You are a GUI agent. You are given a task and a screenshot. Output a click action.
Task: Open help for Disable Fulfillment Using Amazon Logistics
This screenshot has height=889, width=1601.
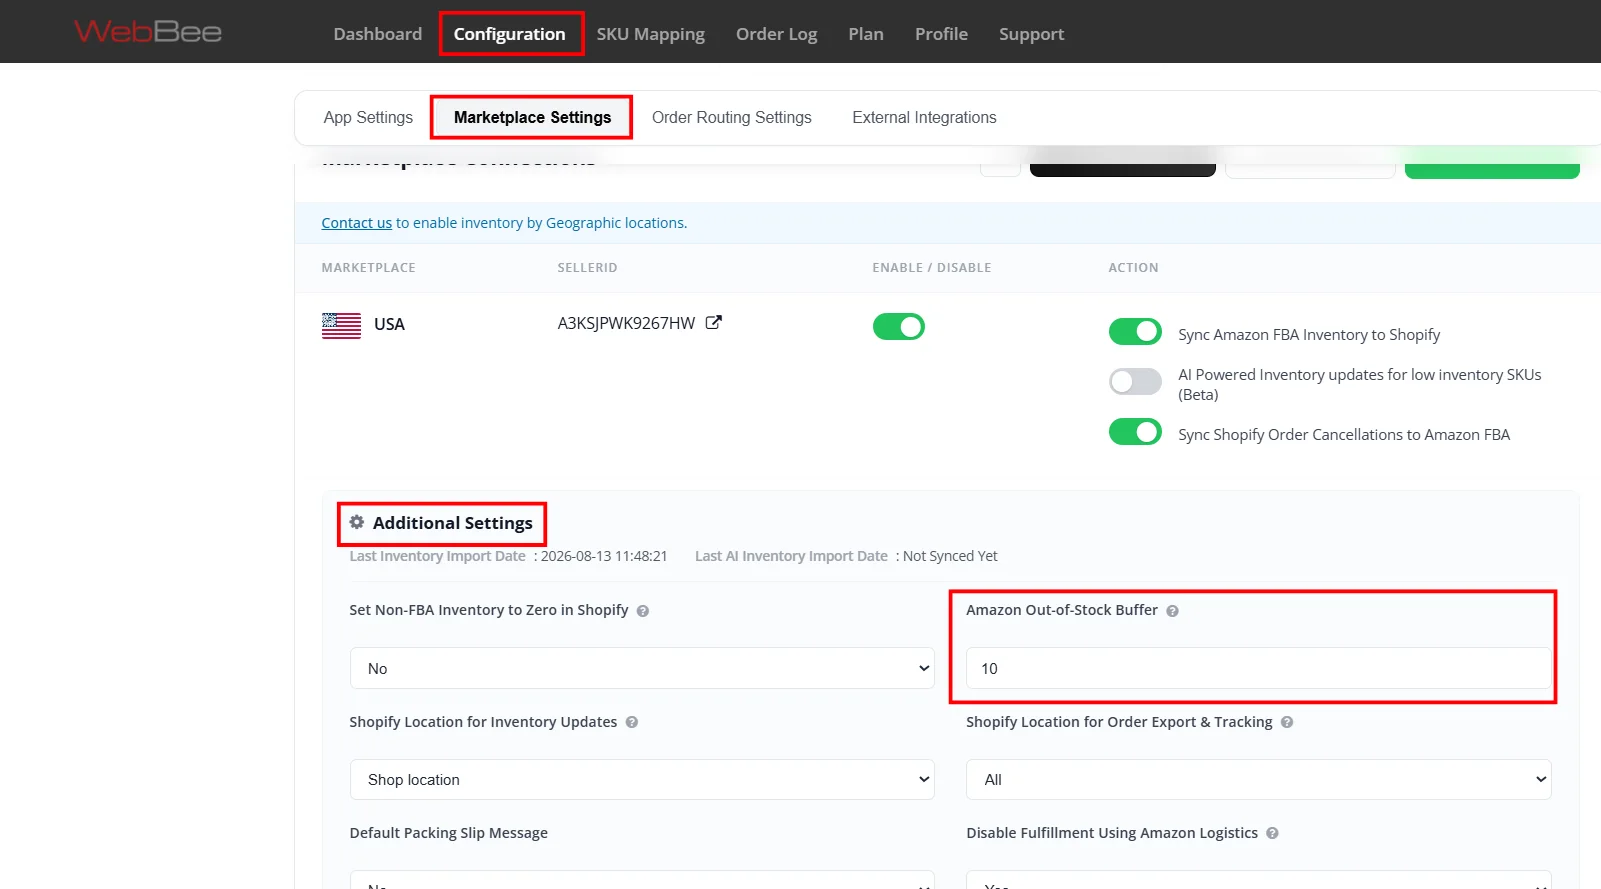click(x=1272, y=833)
